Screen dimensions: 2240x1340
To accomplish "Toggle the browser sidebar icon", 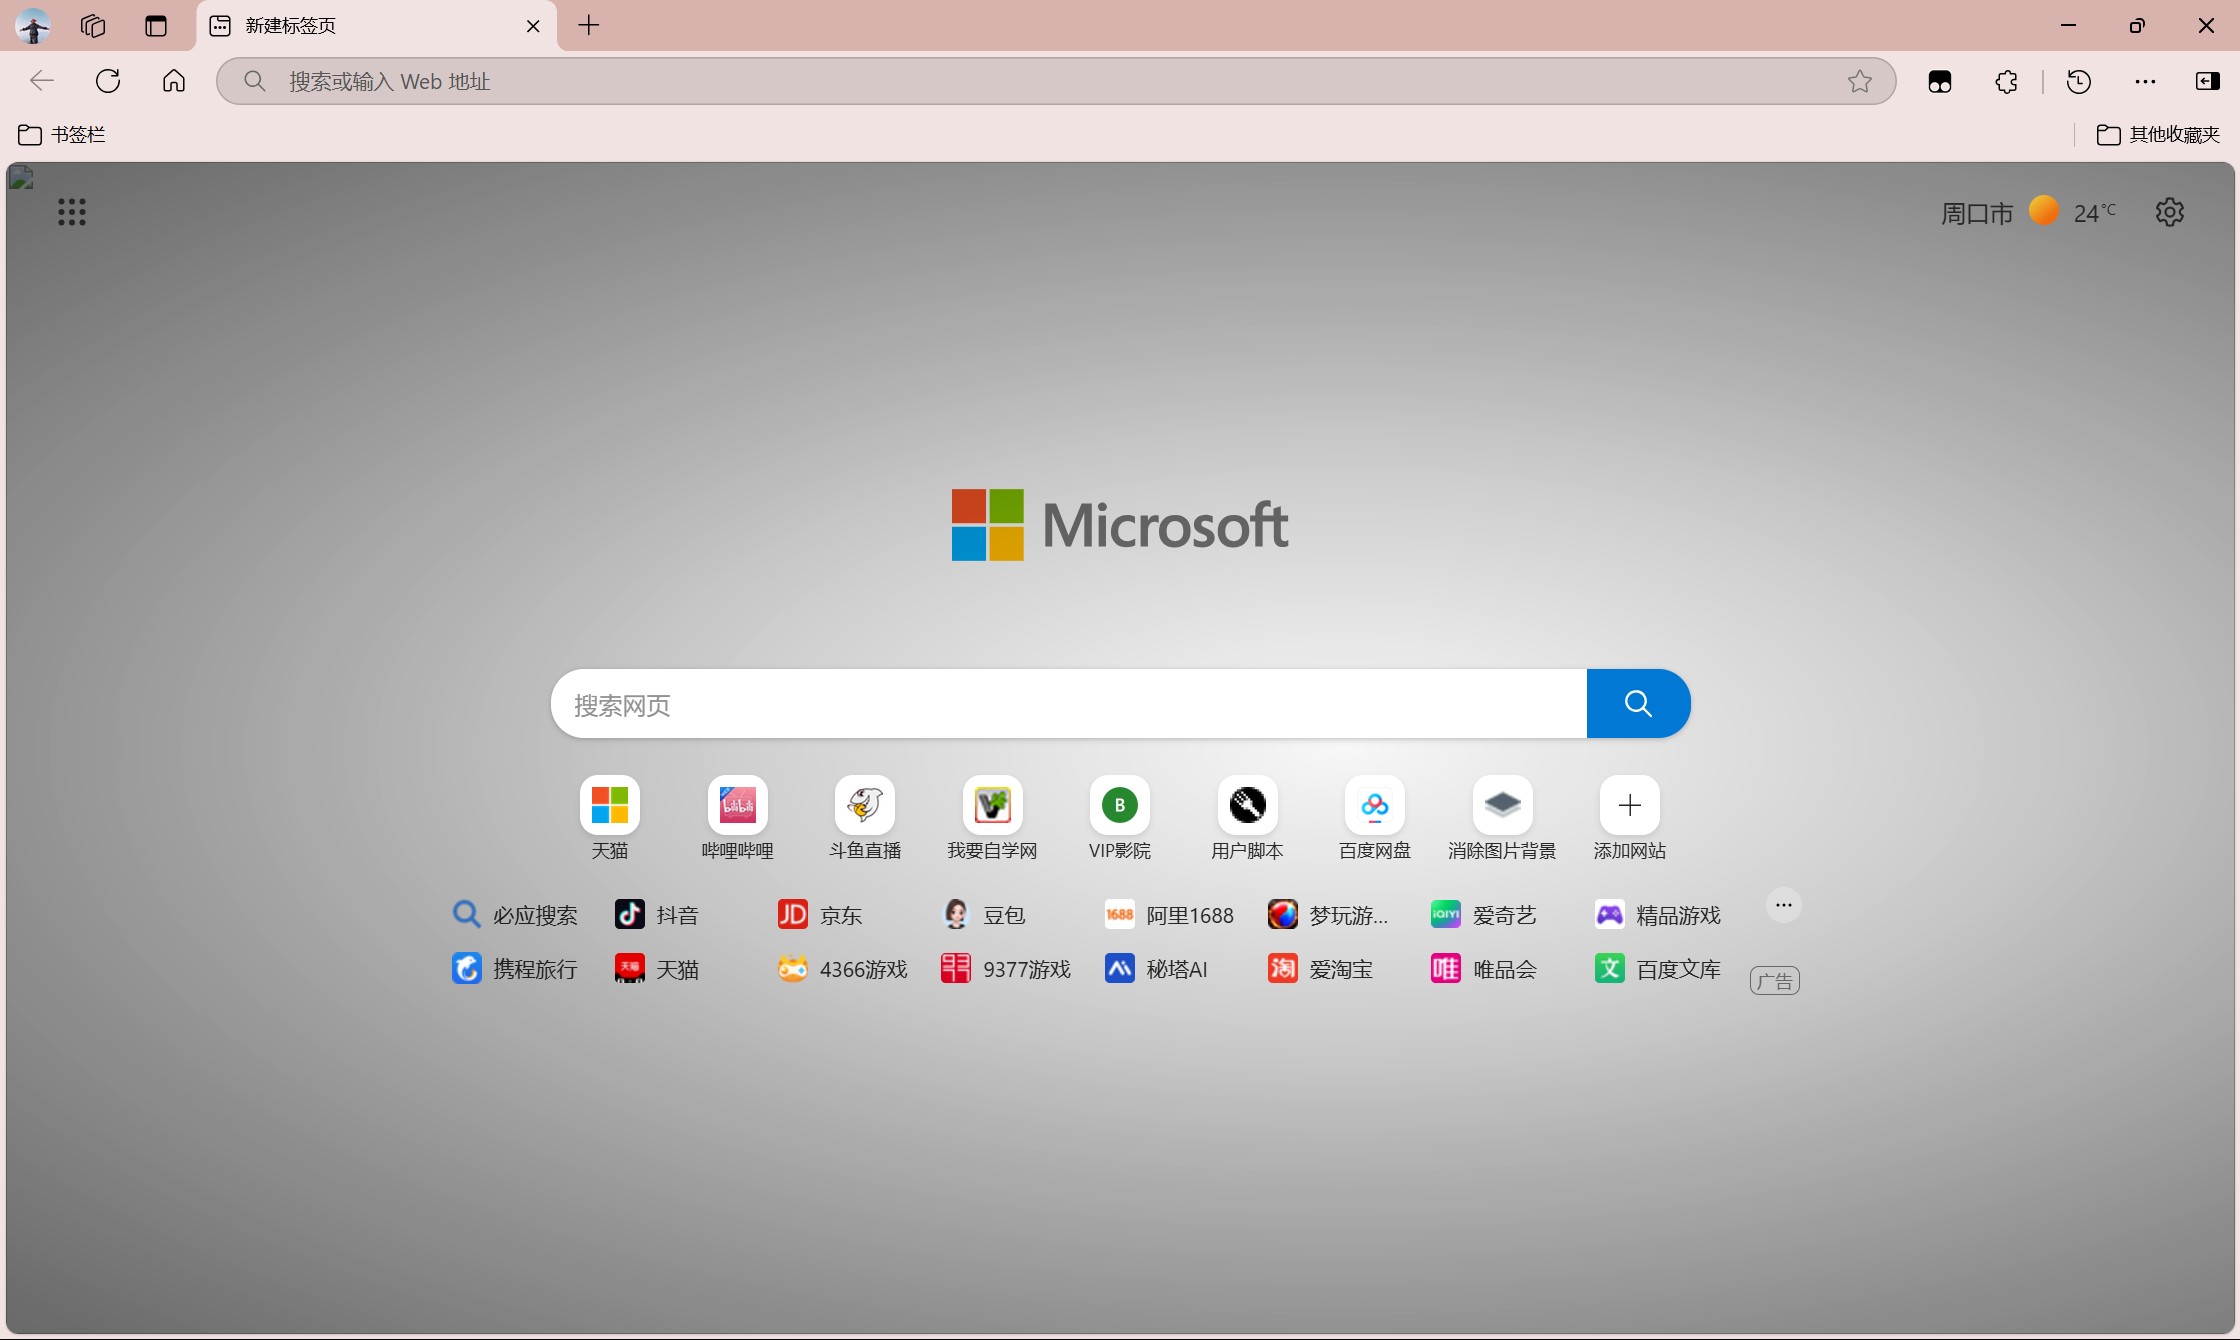I will tap(2208, 81).
